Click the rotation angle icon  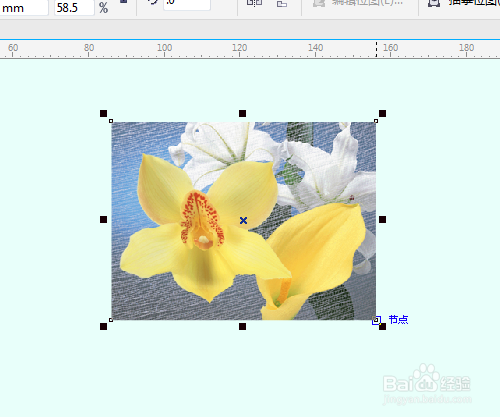click(153, 2)
